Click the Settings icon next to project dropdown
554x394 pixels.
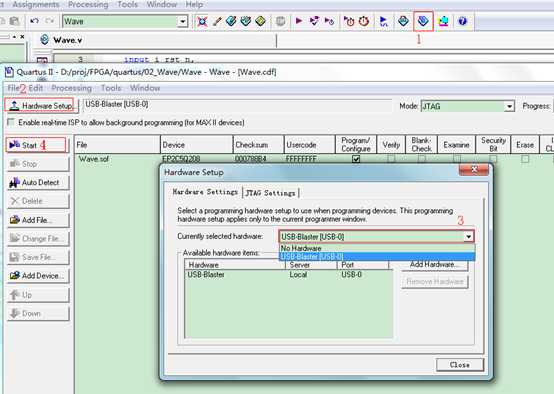tap(202, 21)
